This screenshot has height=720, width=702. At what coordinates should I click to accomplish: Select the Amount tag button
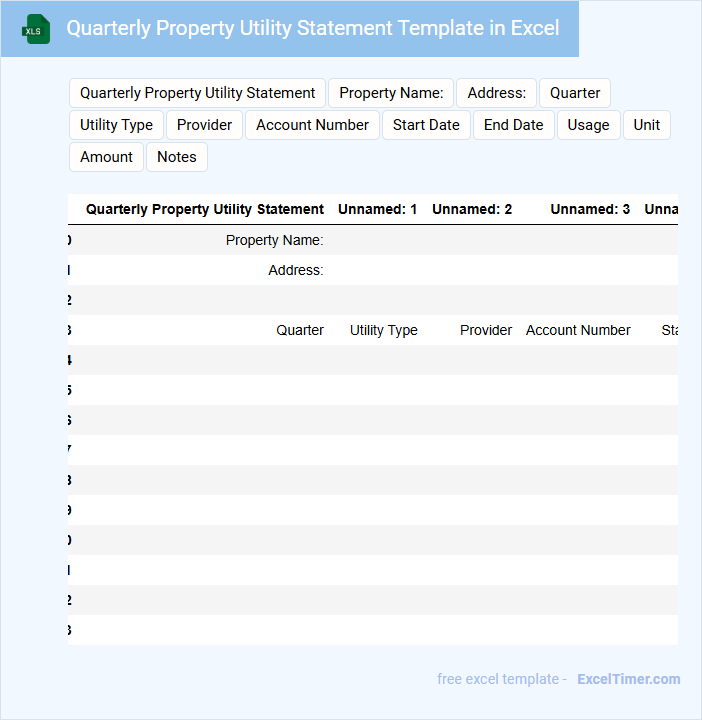click(x=106, y=157)
